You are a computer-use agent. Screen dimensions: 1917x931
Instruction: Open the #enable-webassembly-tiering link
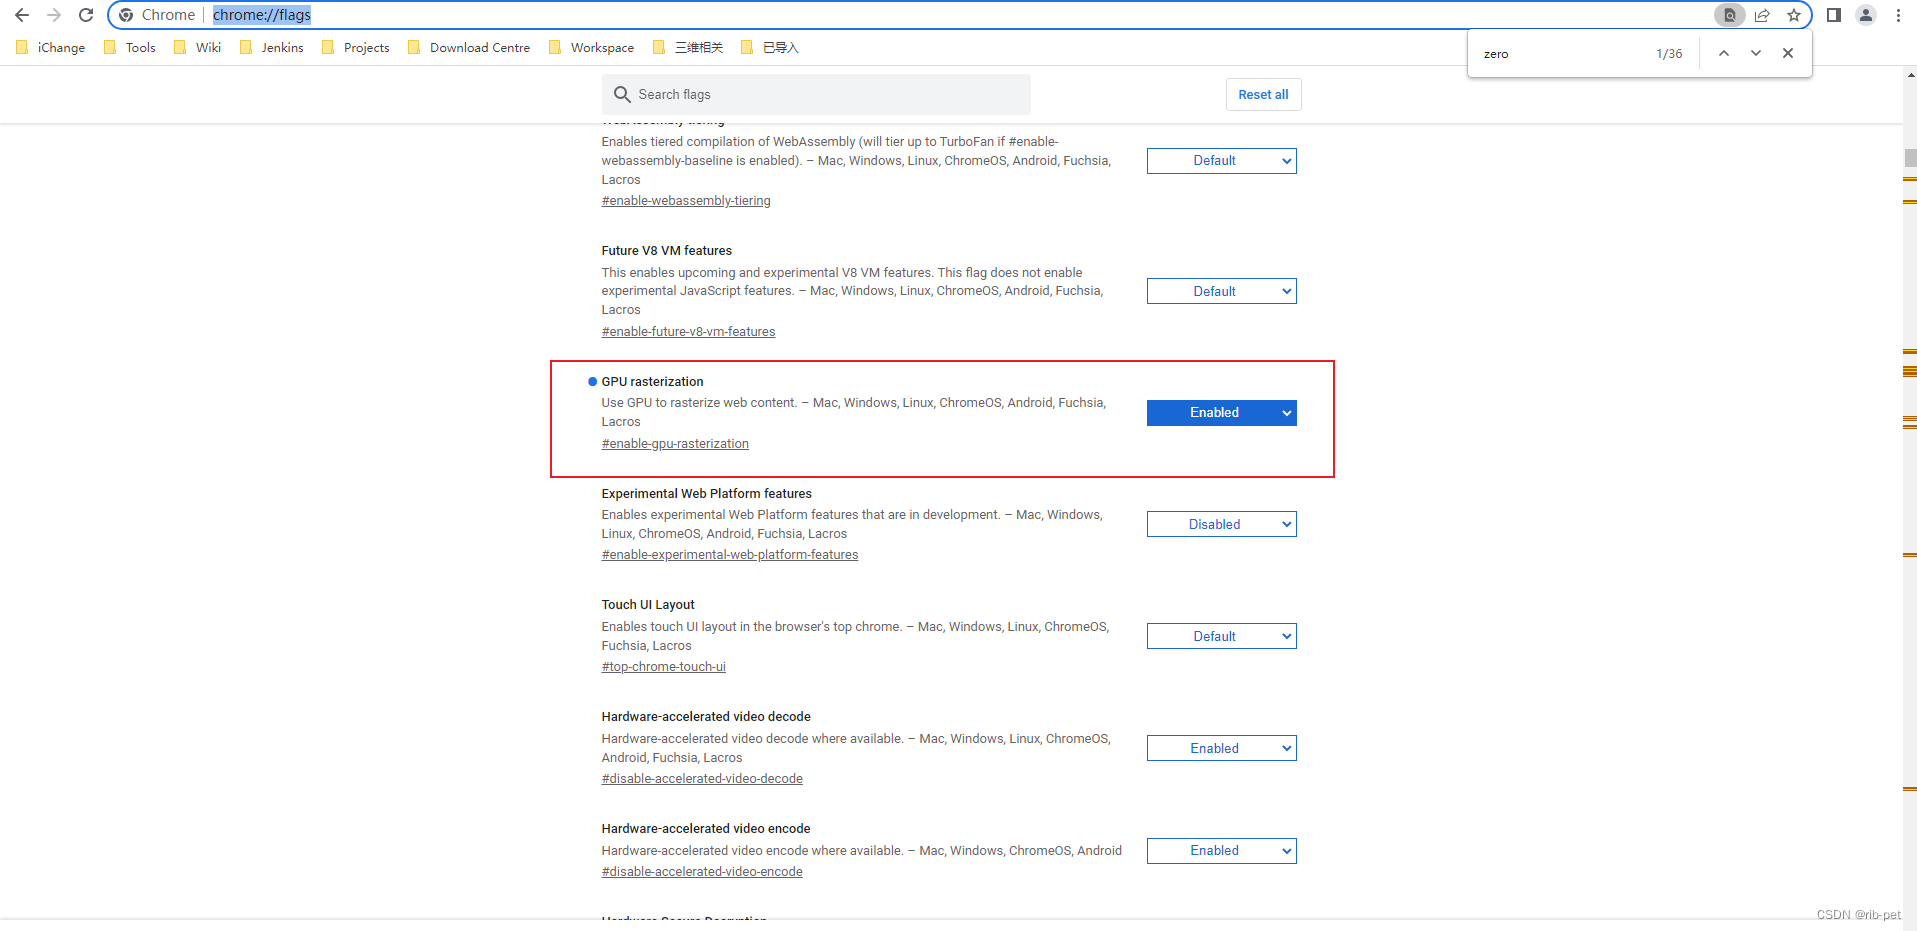pyautogui.click(x=686, y=200)
